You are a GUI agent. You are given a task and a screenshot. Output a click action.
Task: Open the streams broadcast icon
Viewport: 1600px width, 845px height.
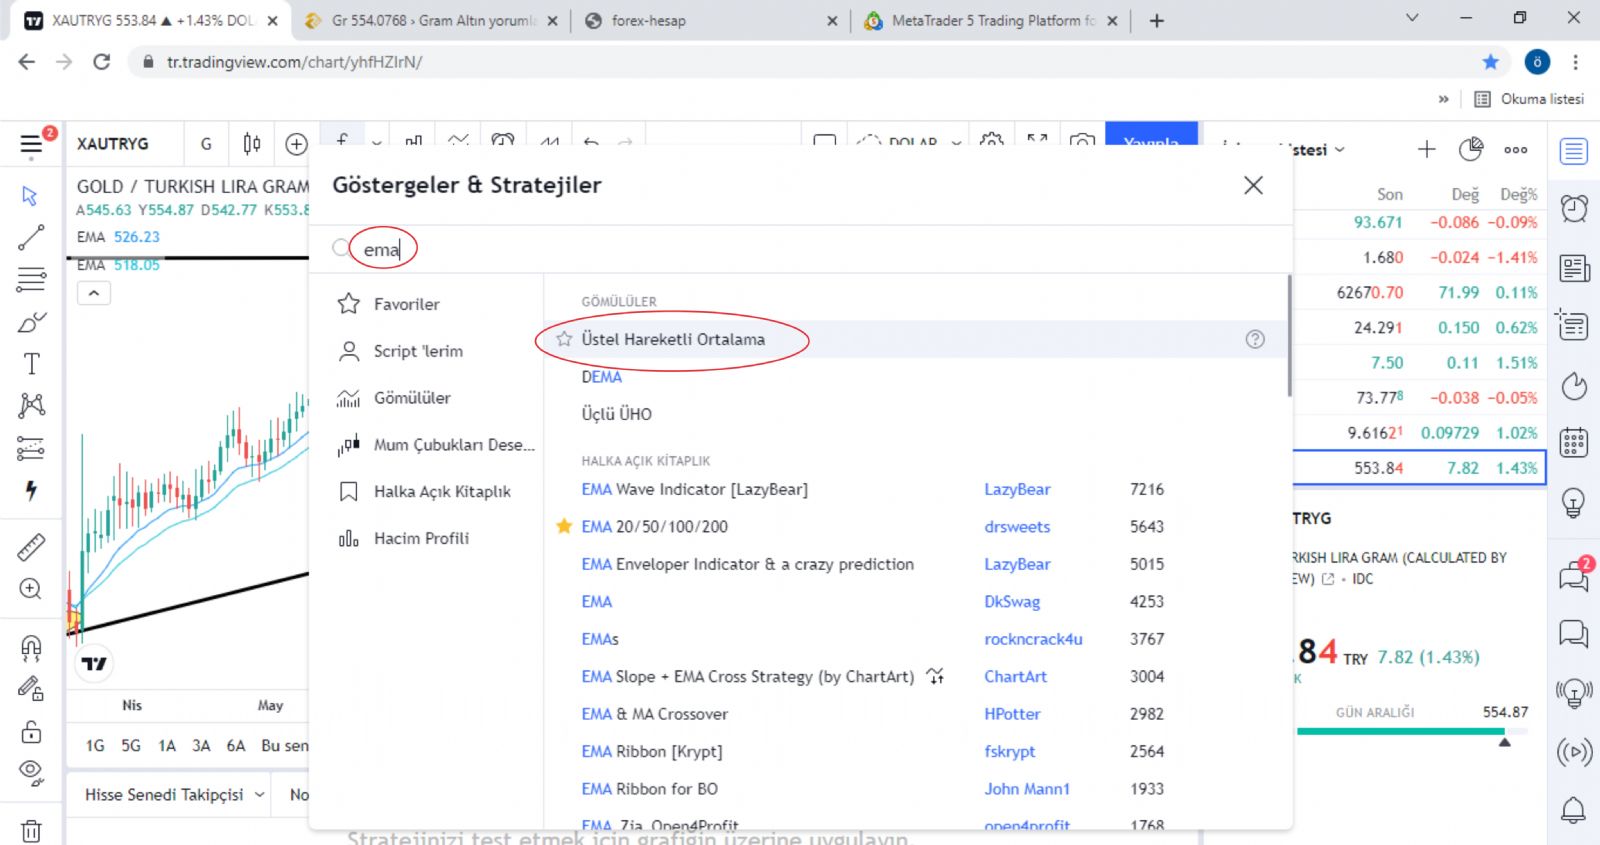[x=1574, y=752]
